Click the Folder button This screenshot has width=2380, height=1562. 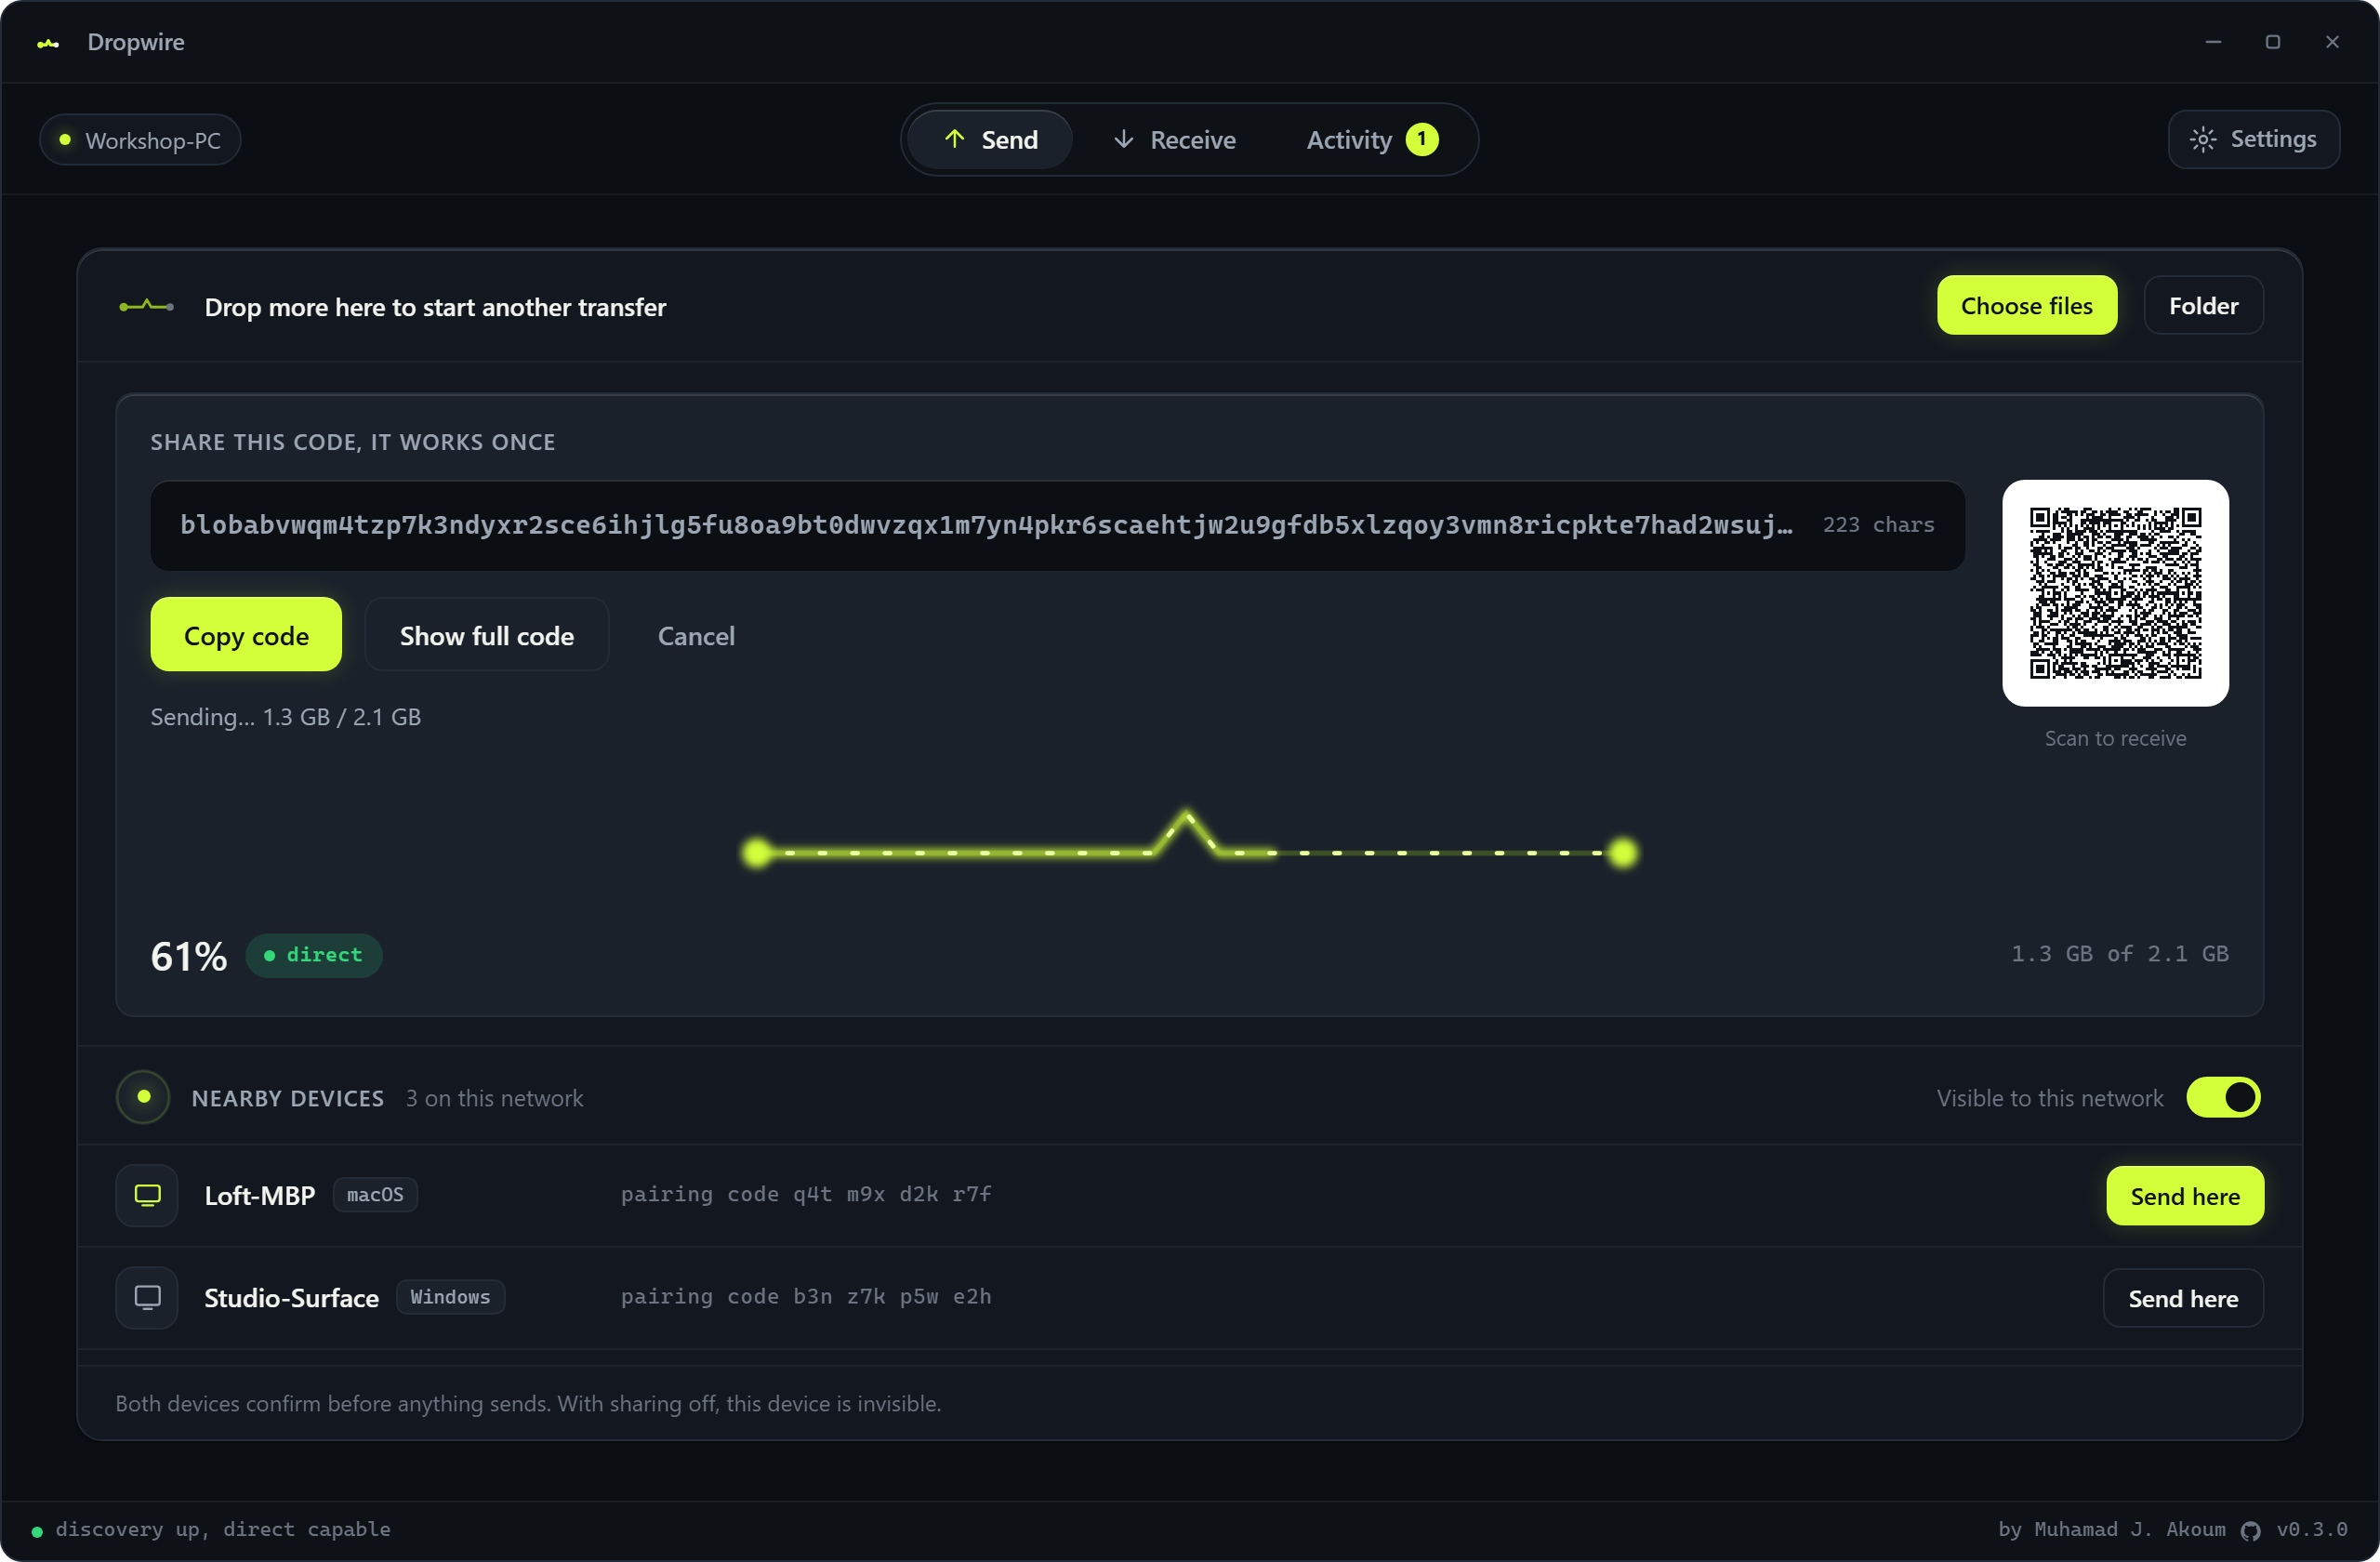point(2203,306)
